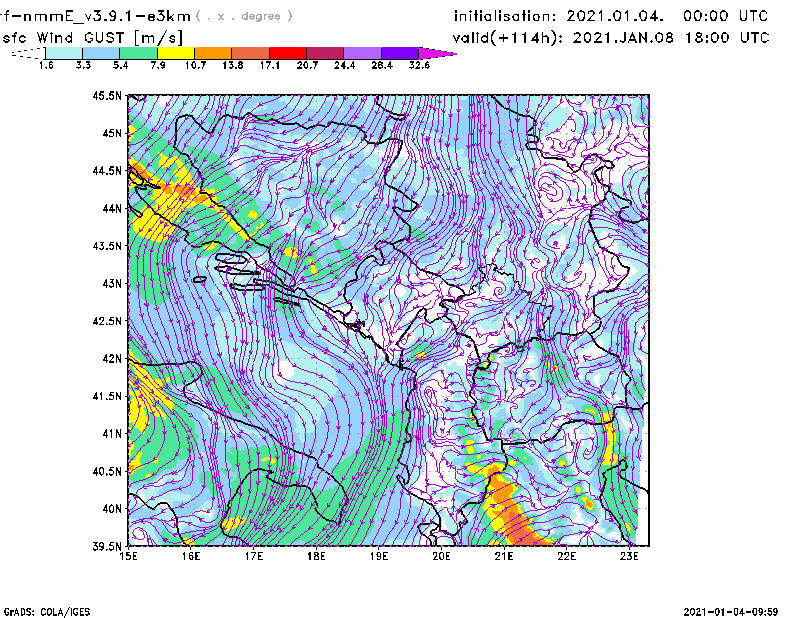This screenshot has width=800, height=618.
Task: Click the 22E longitude label
Action: 567,556
